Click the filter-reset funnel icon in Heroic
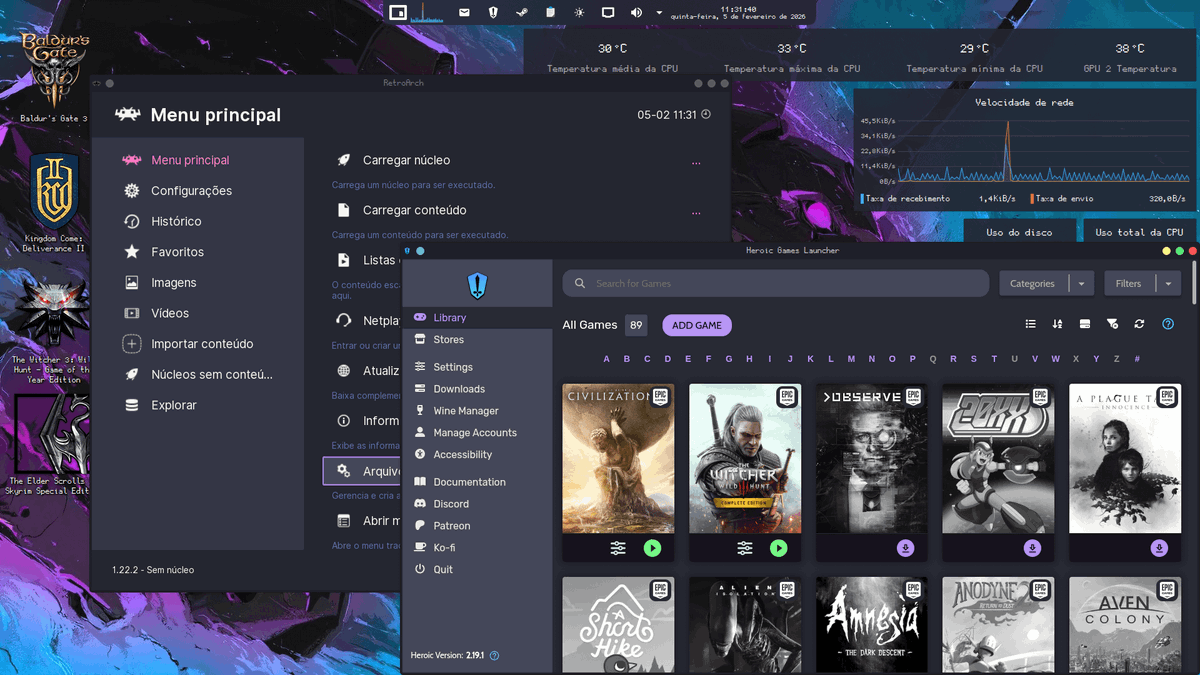Image resolution: width=1200 pixels, height=675 pixels. click(1113, 324)
